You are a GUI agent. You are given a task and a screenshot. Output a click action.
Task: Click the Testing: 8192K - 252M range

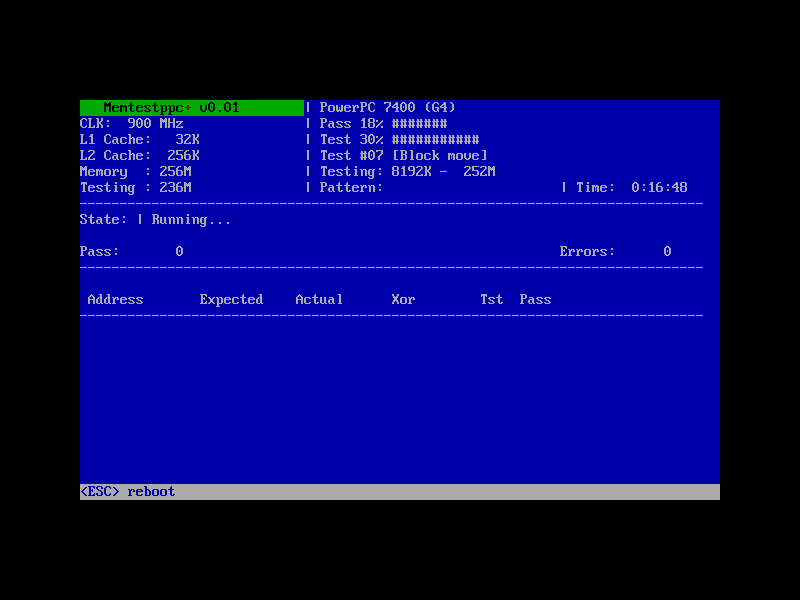tap(408, 171)
